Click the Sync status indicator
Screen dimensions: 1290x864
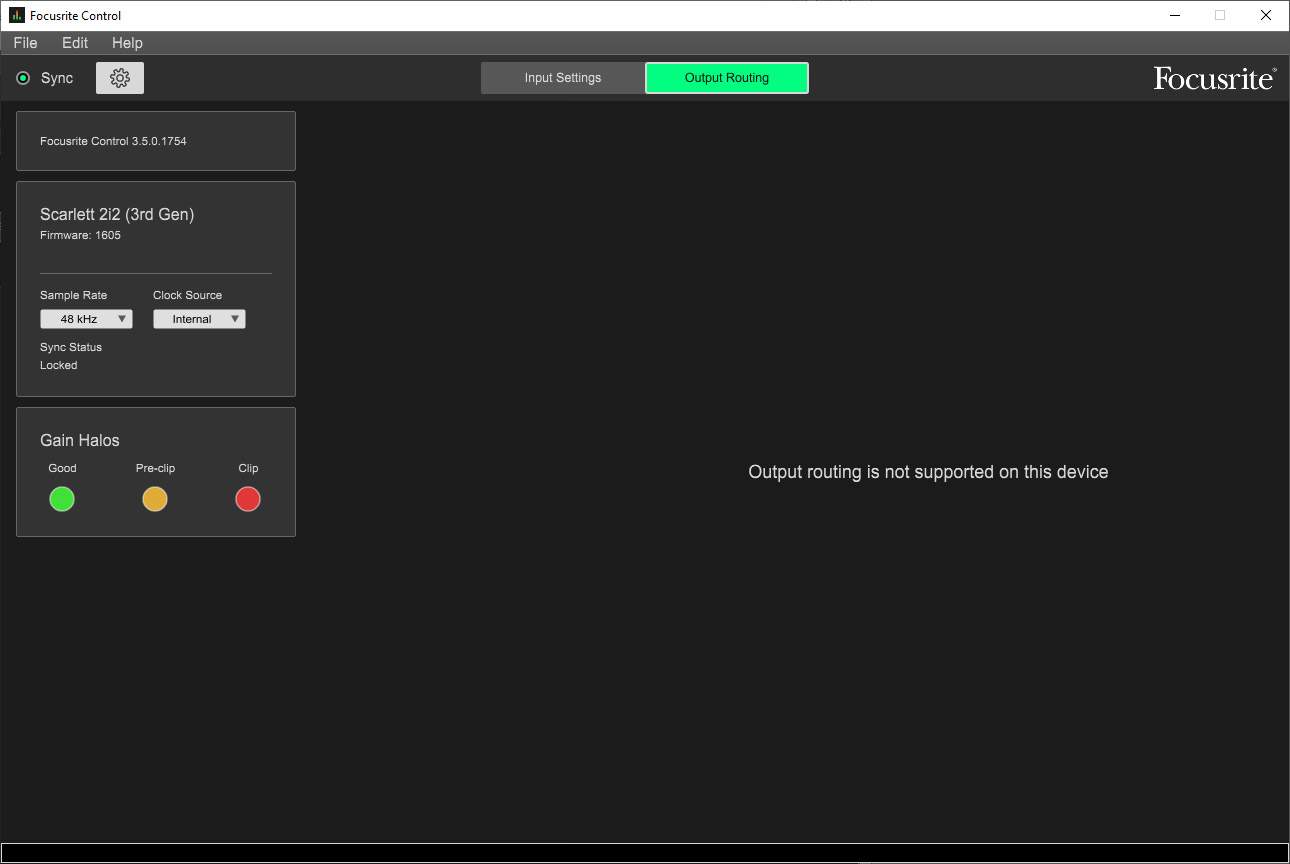[x=23, y=78]
